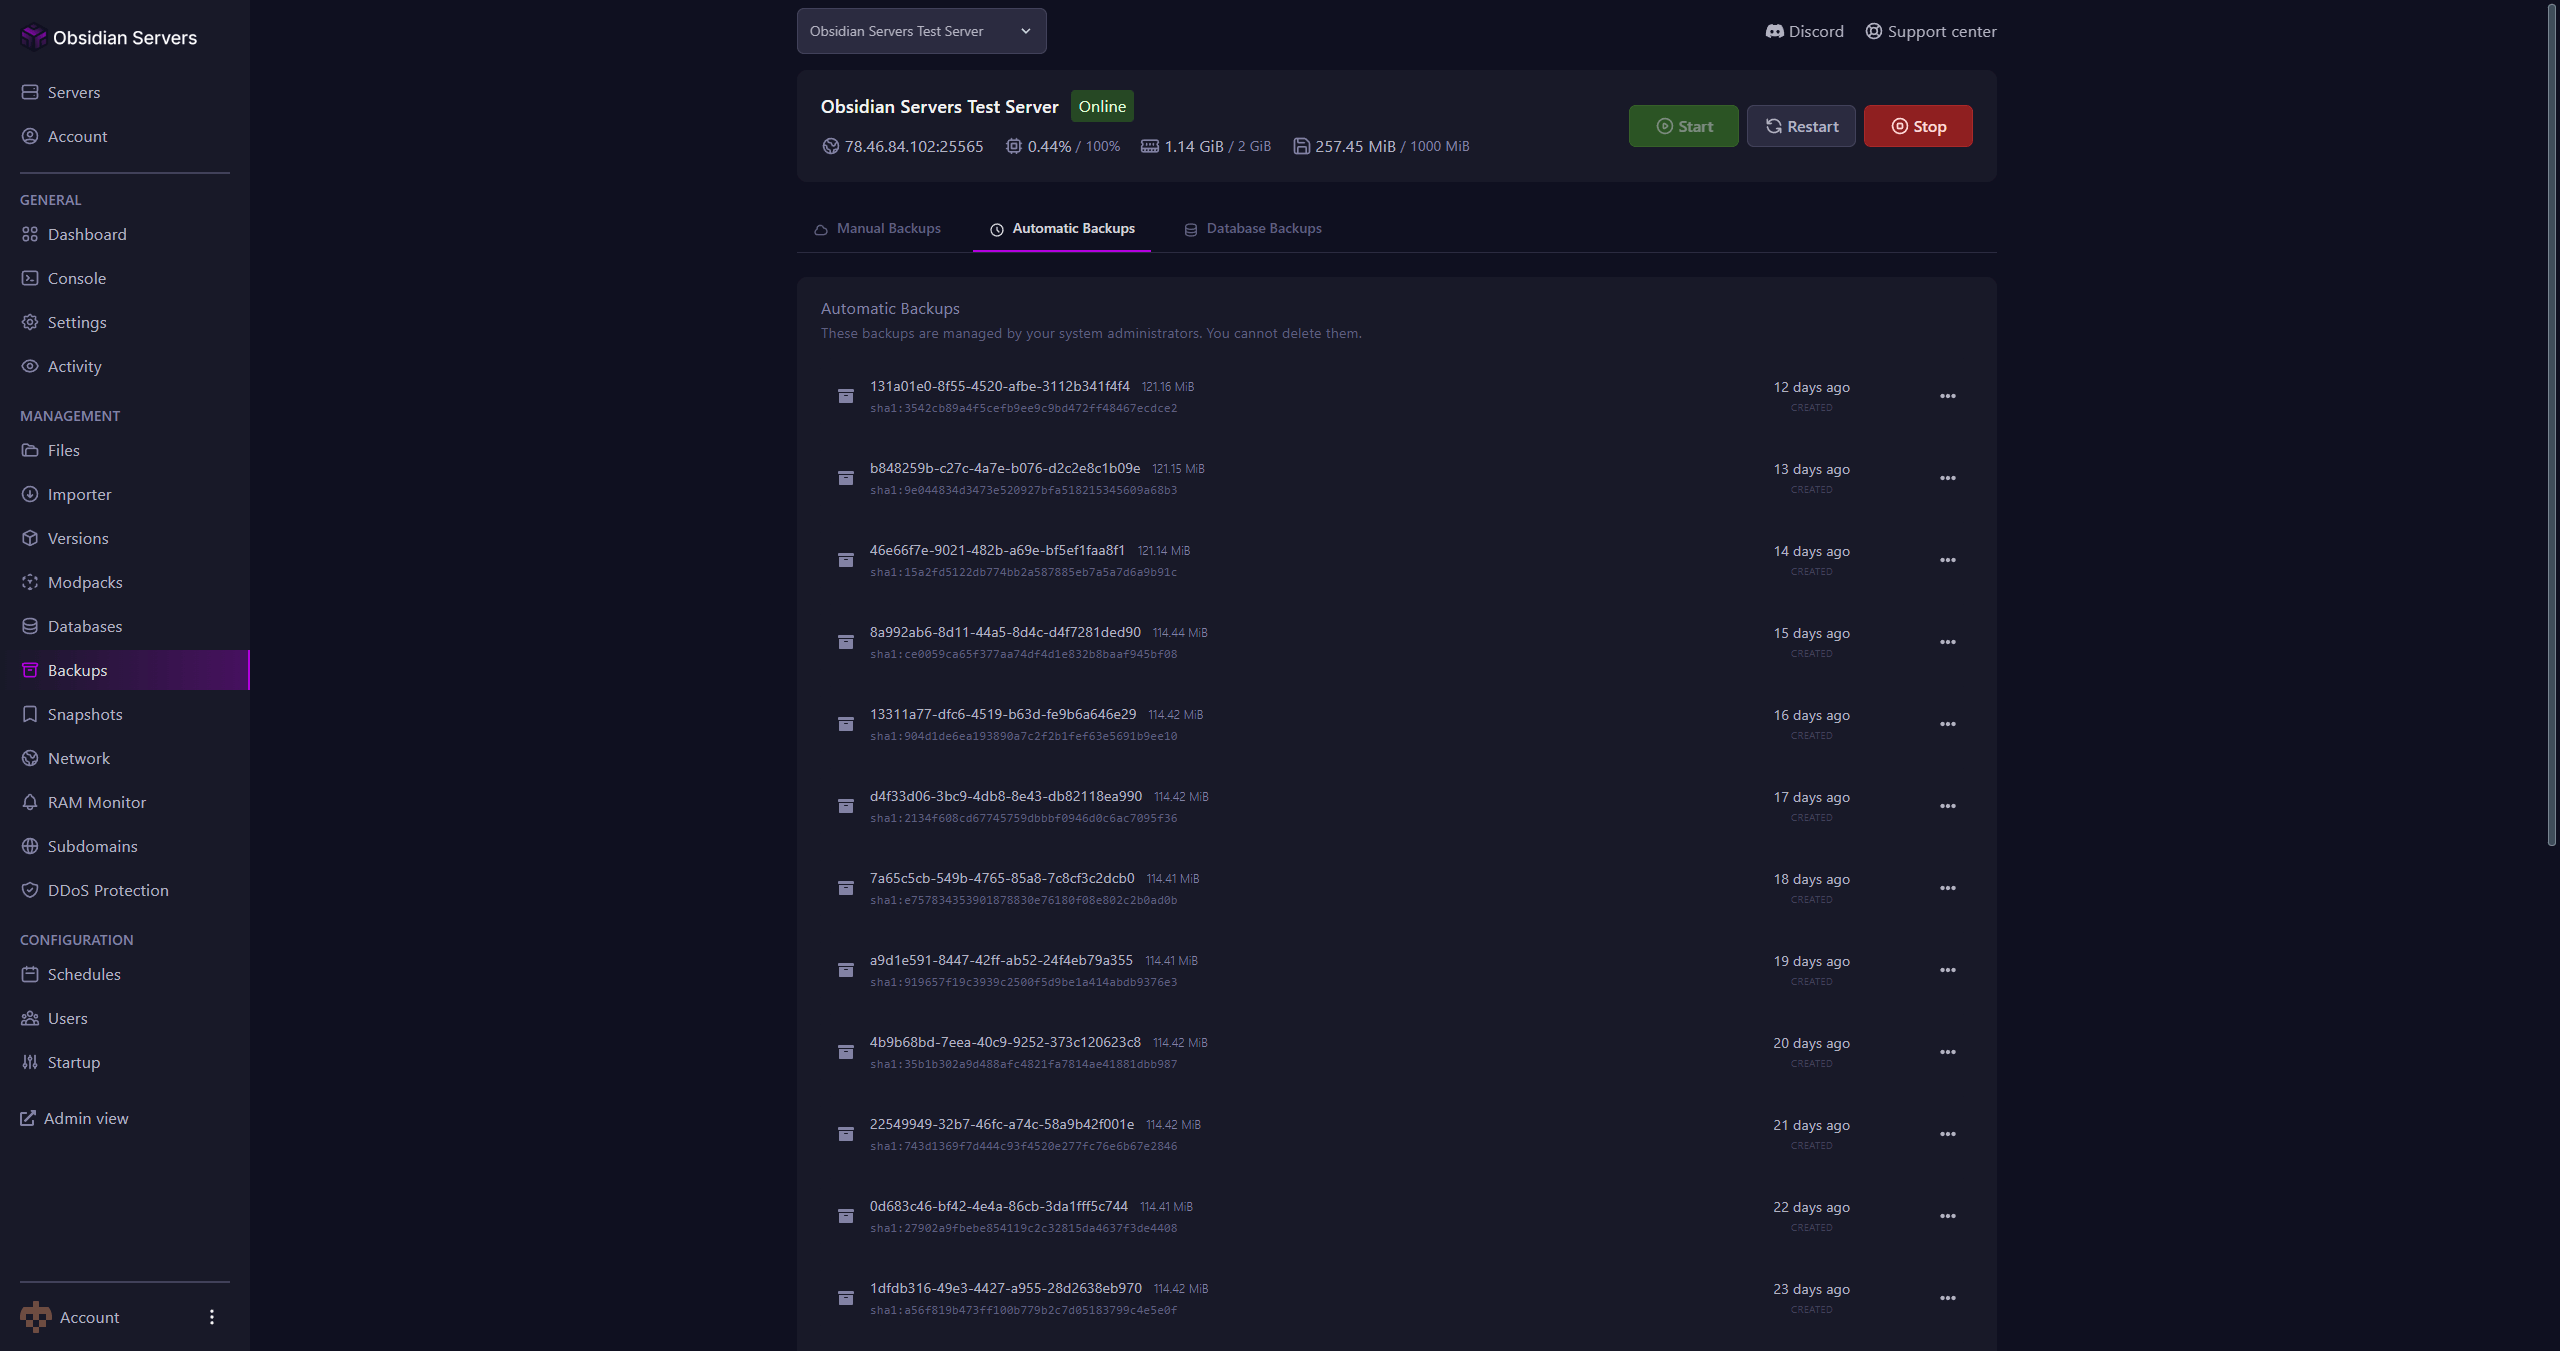
Task: Open DDoS Protection shield icon
Action: pyautogui.click(x=30, y=890)
